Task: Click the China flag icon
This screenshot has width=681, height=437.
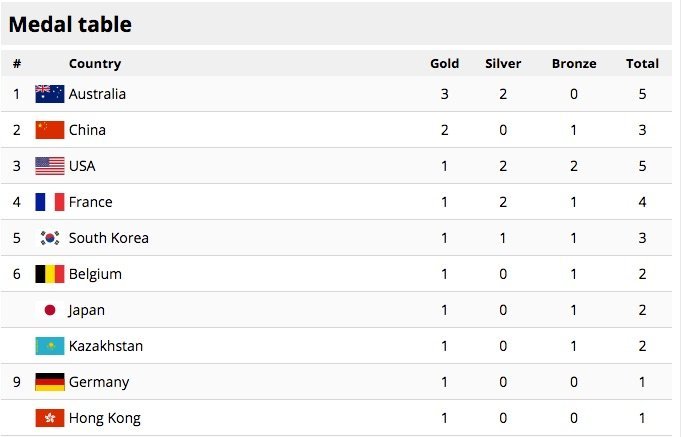Action: tap(50, 130)
